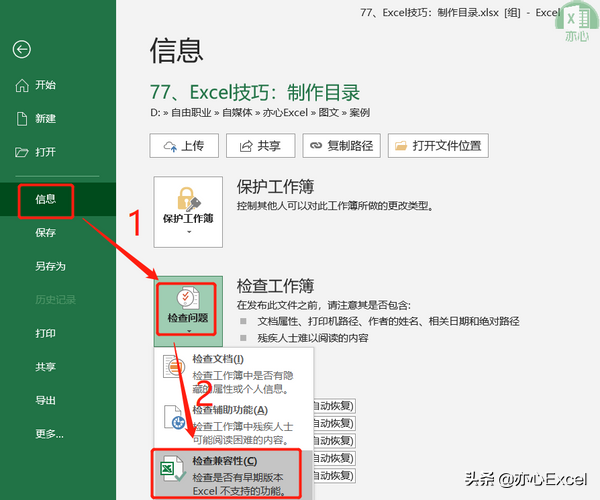This screenshot has height=500, width=600.
Task: Click 案例 in the file path
Action: pyautogui.click(x=360, y=113)
